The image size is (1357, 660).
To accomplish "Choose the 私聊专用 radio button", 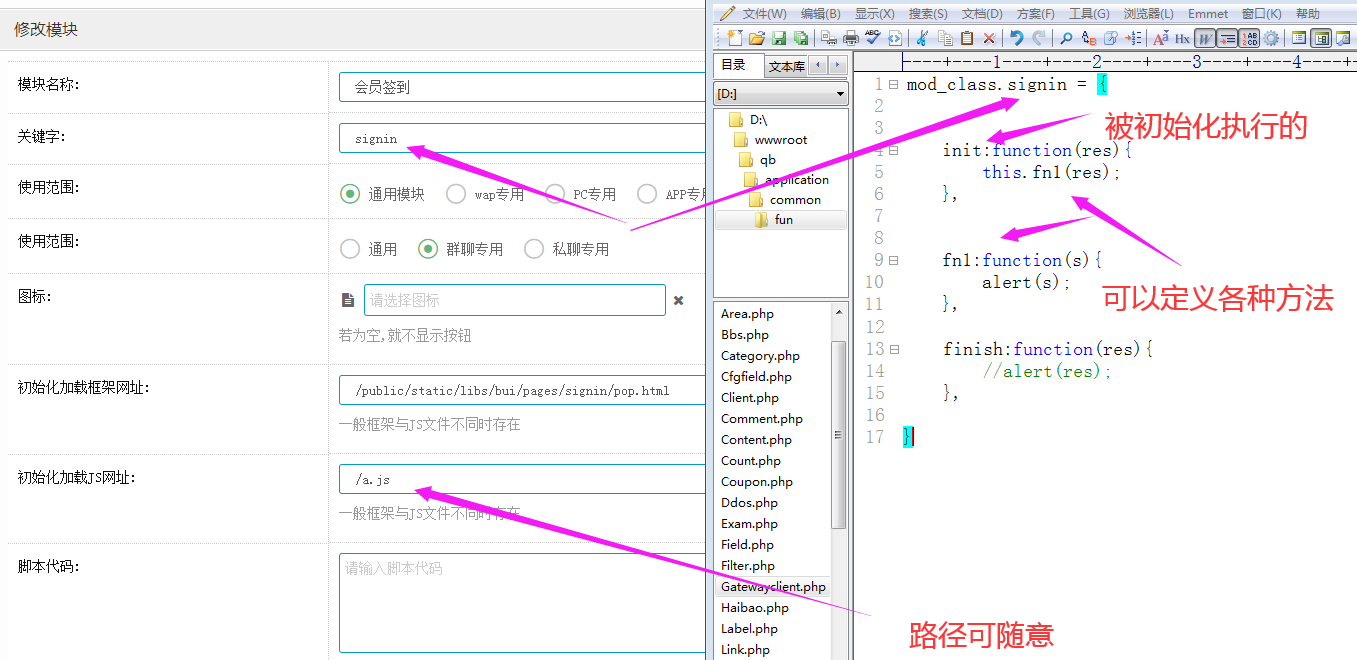I will pyautogui.click(x=534, y=249).
